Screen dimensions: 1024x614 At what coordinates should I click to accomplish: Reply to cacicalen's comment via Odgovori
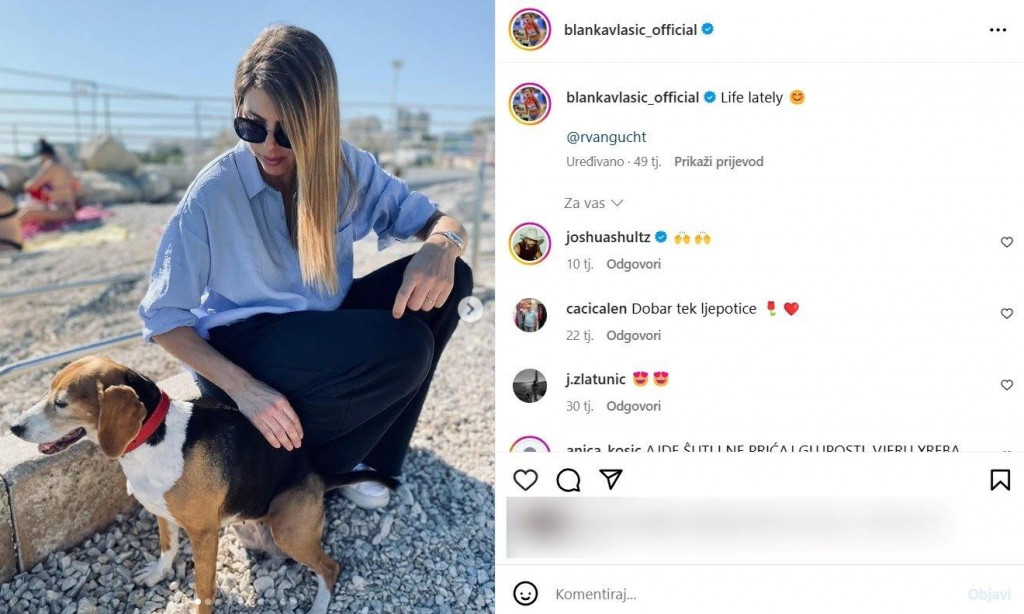point(633,335)
